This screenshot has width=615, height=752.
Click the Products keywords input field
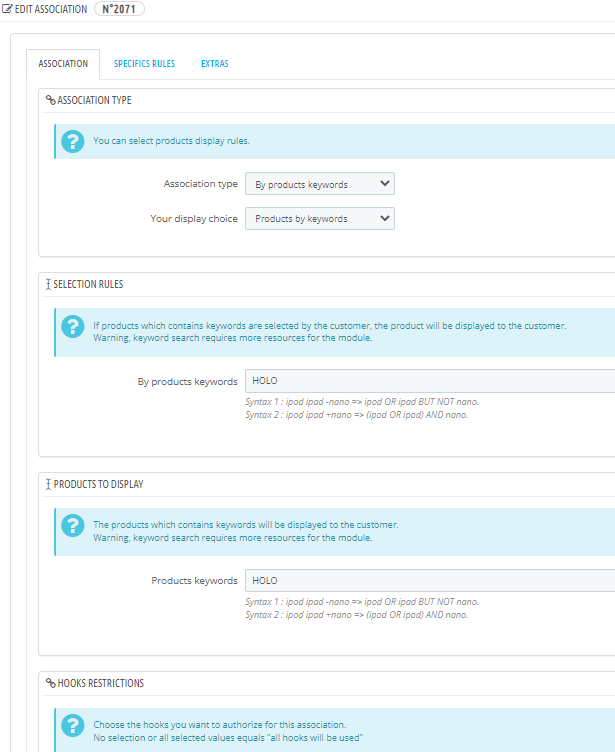coord(430,581)
